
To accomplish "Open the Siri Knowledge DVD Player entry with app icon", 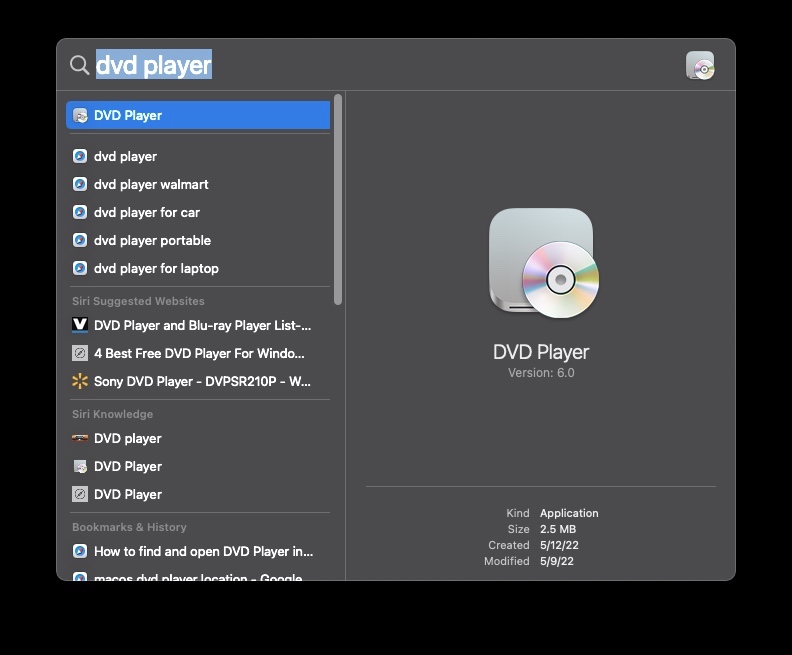I will pos(198,467).
